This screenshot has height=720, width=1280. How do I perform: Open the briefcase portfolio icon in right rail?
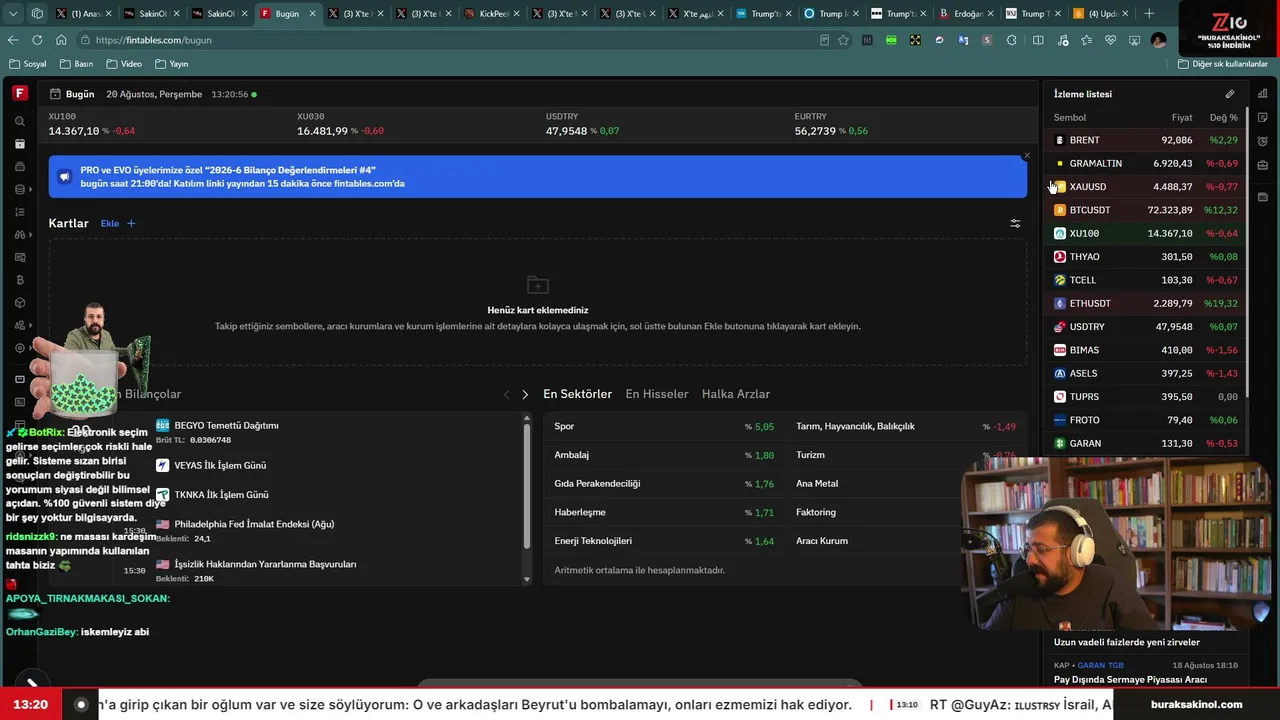point(1263,166)
